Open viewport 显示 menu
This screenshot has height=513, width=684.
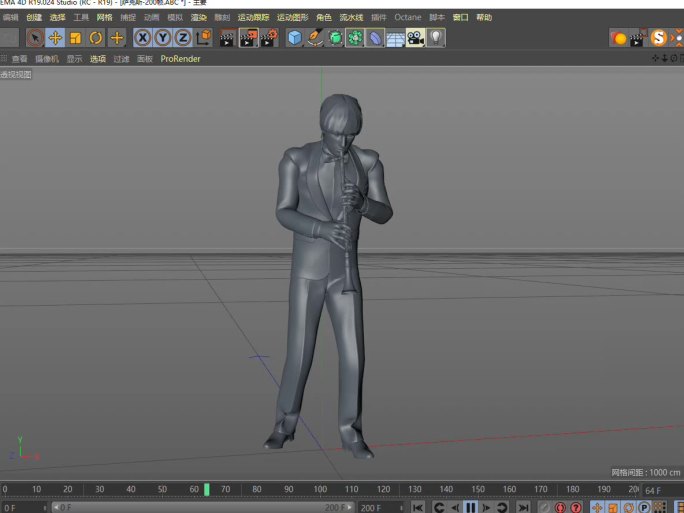74,59
